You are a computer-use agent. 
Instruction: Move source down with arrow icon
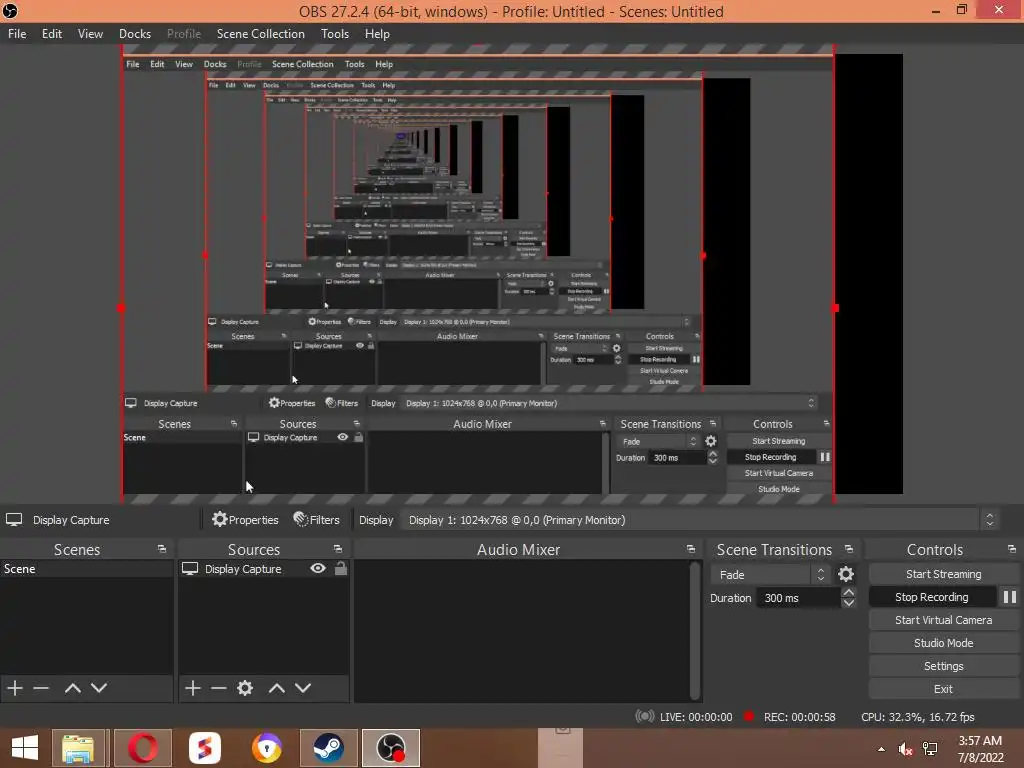[x=302, y=688]
